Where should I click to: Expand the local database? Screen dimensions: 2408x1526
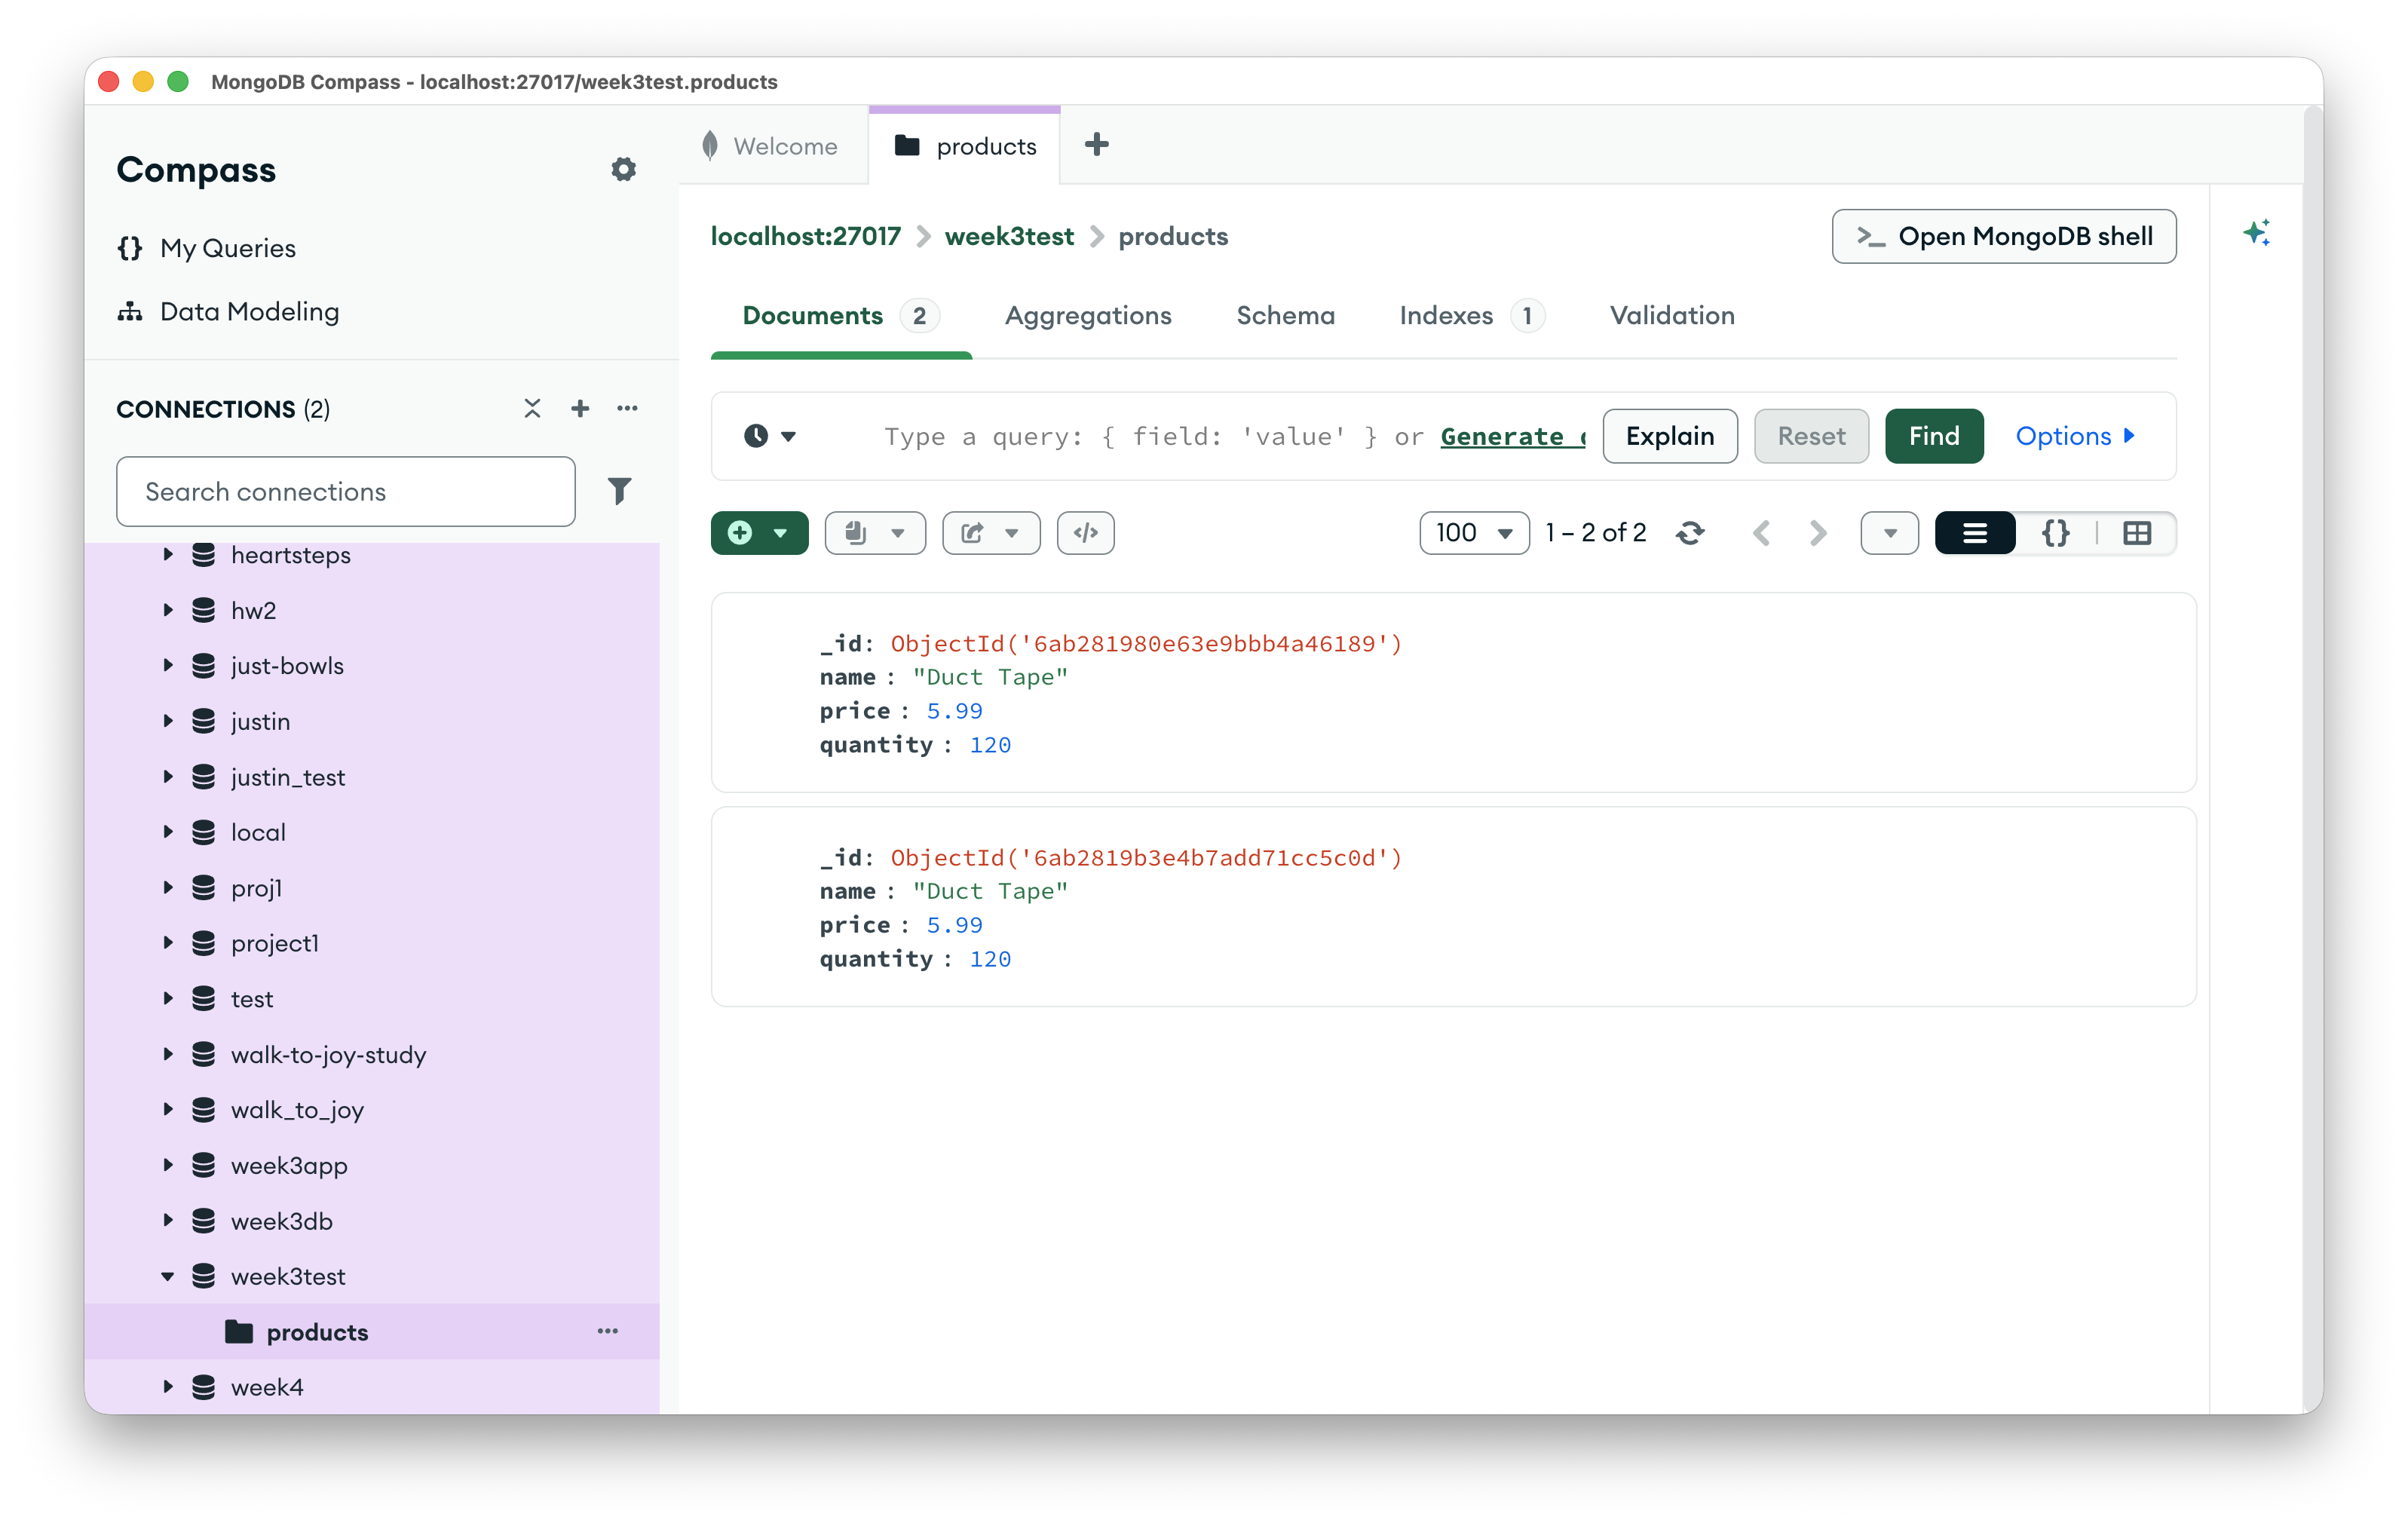coord(167,832)
